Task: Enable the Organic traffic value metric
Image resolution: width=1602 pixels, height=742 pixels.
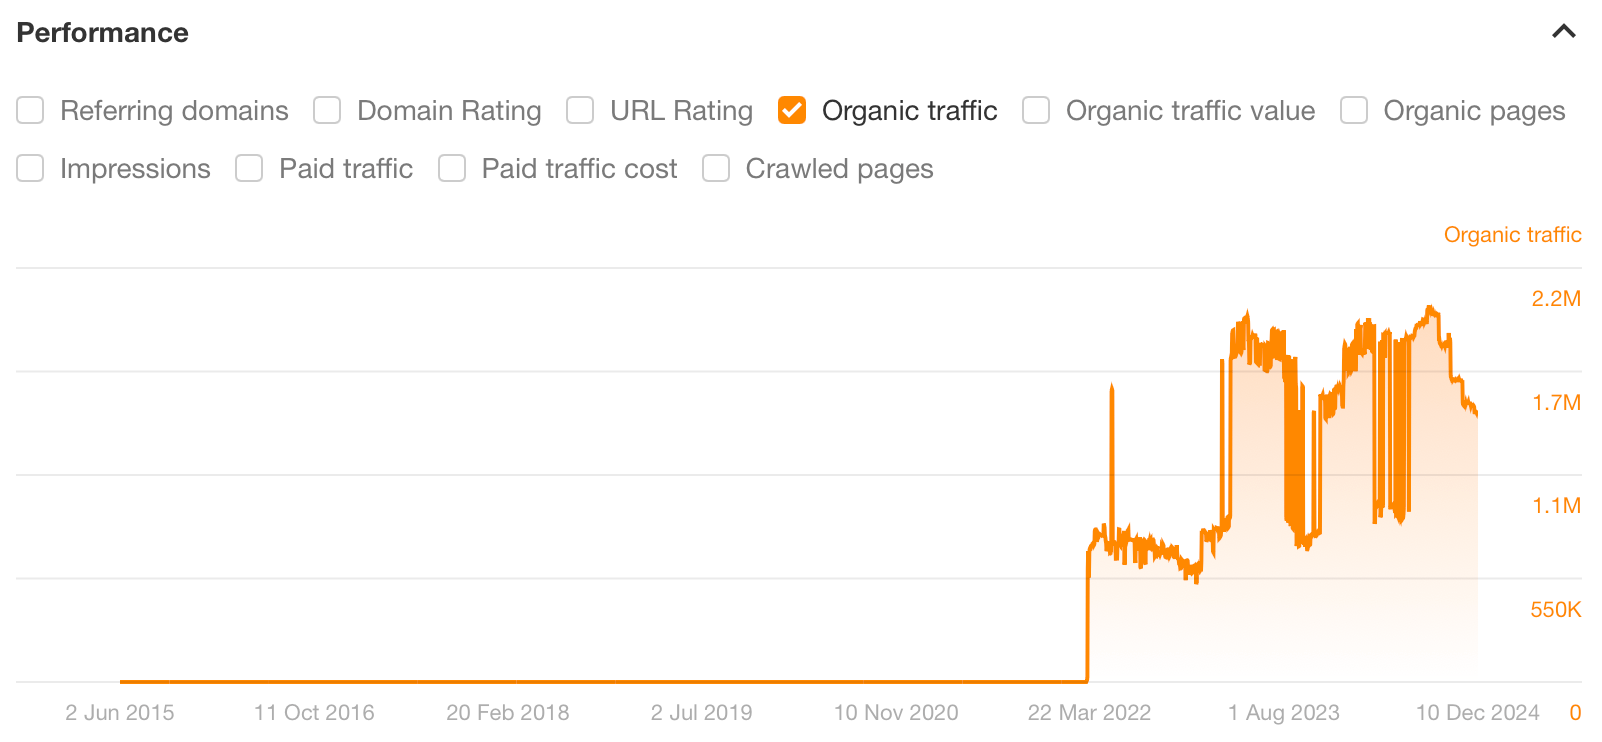Action: coord(1035,110)
